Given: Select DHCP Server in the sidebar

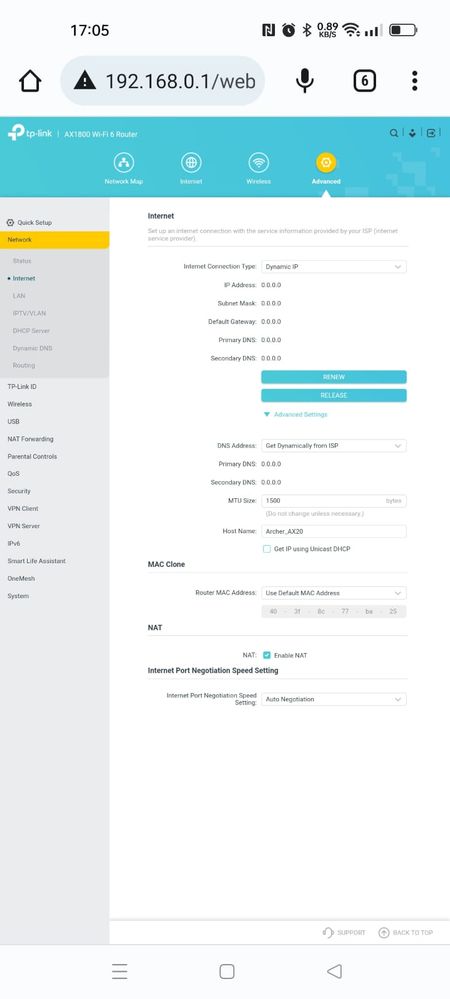Looking at the screenshot, I should click(x=31, y=331).
